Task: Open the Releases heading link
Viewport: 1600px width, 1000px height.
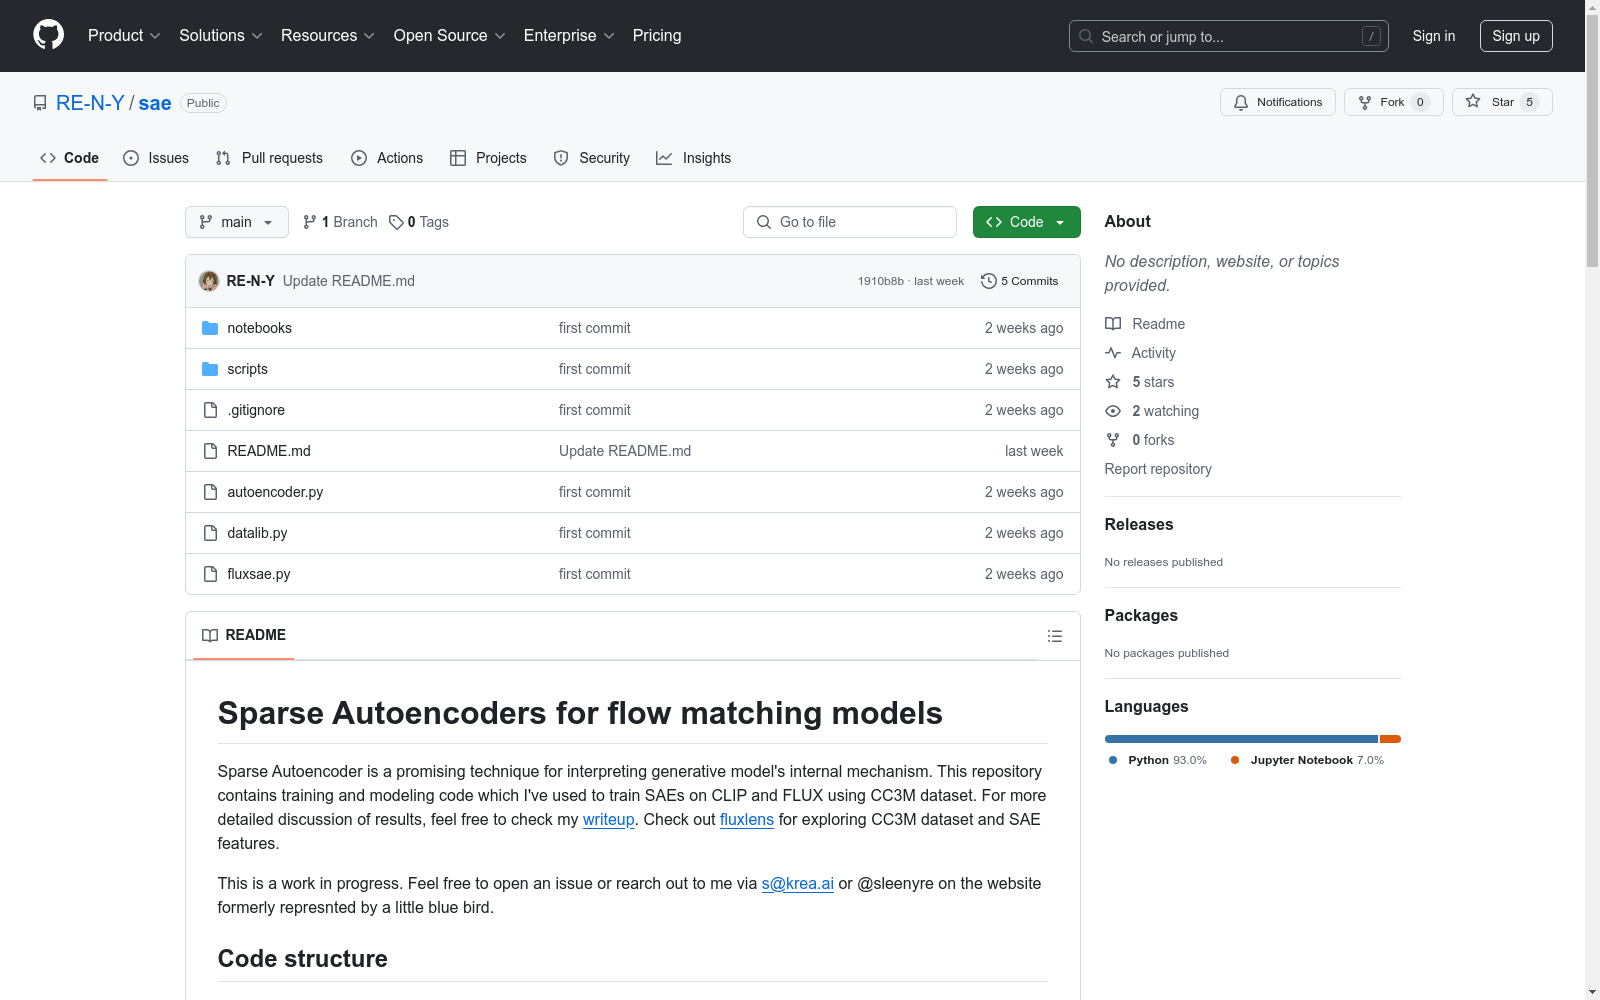Action: [1139, 524]
